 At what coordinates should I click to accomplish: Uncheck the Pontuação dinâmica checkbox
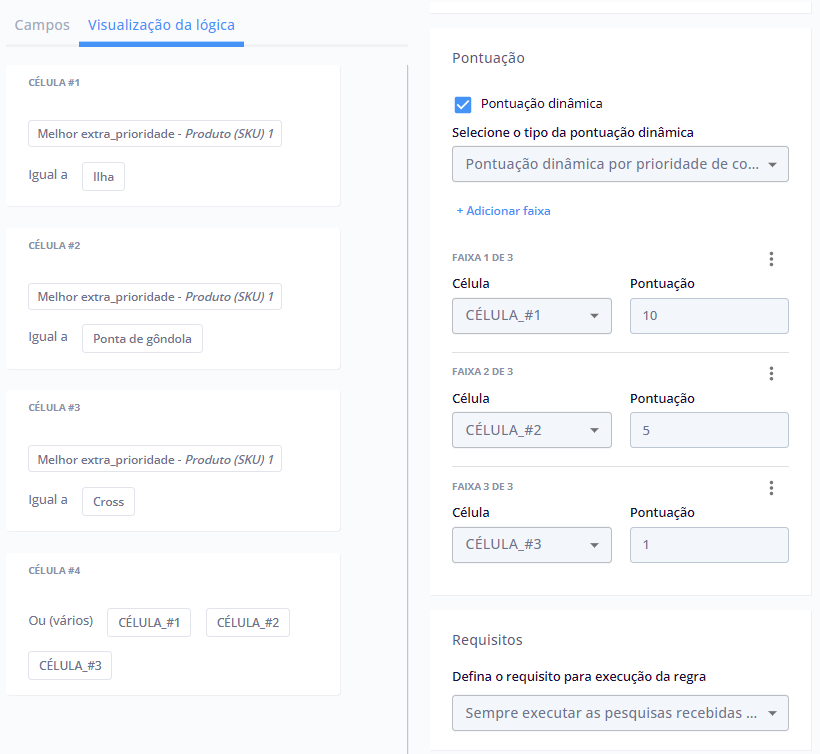tap(463, 104)
